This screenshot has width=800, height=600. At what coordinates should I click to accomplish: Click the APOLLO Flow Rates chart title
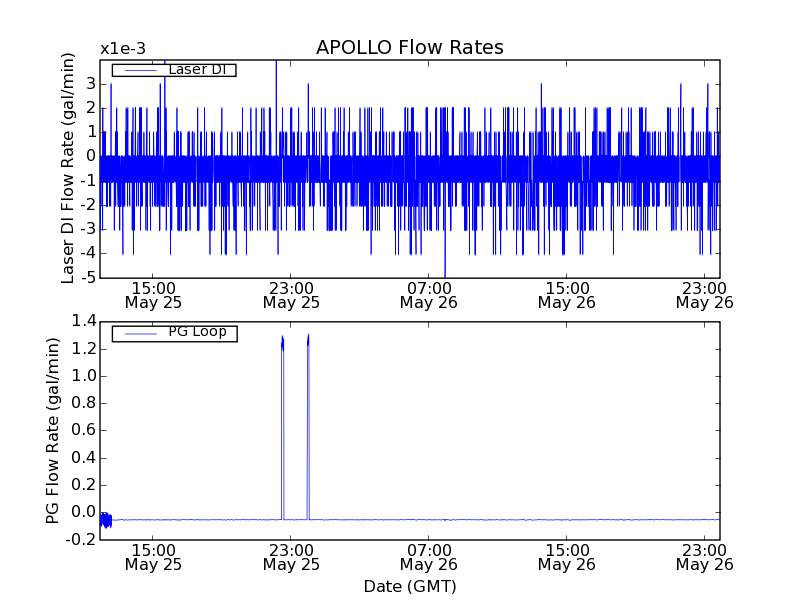409,48
